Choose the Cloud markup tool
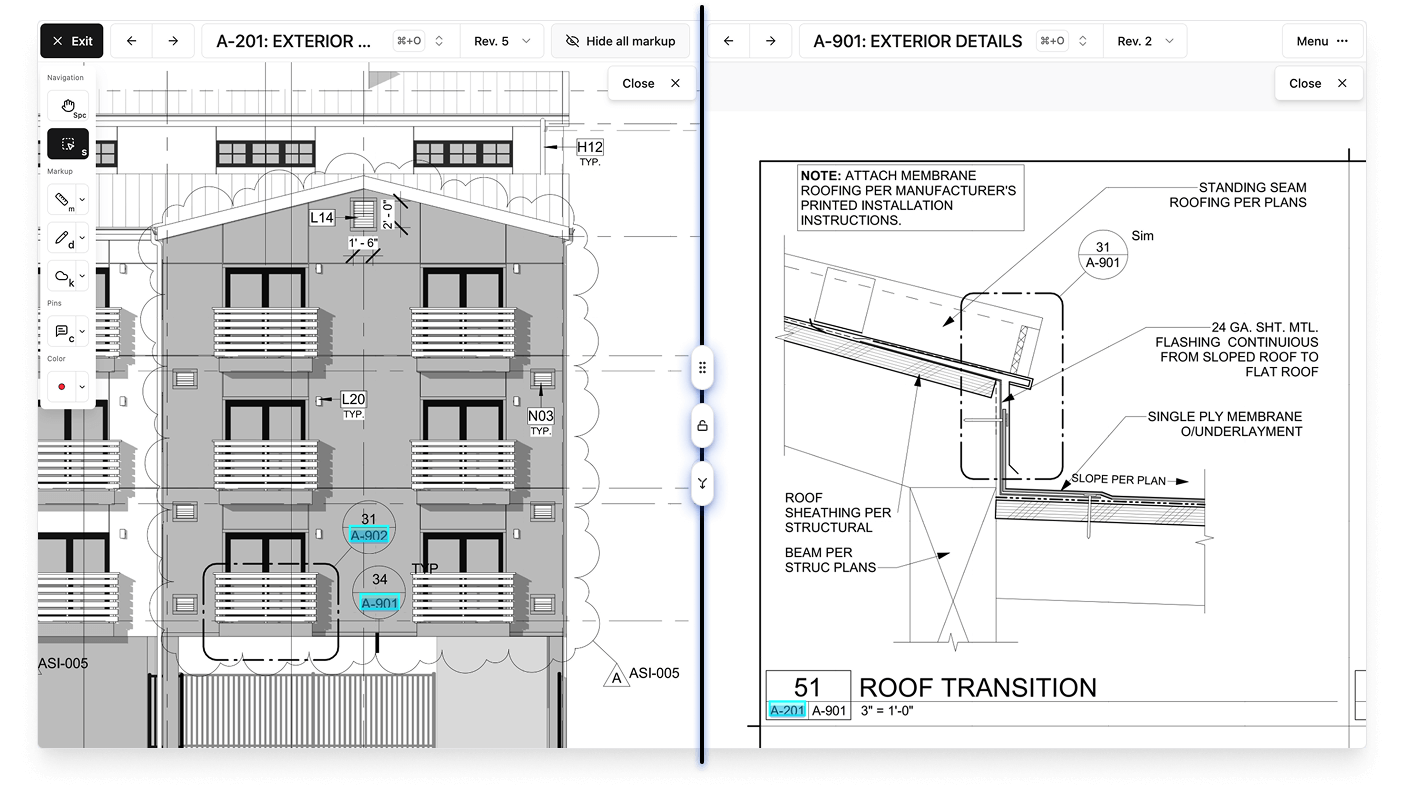The image size is (1404, 789). coord(63,277)
